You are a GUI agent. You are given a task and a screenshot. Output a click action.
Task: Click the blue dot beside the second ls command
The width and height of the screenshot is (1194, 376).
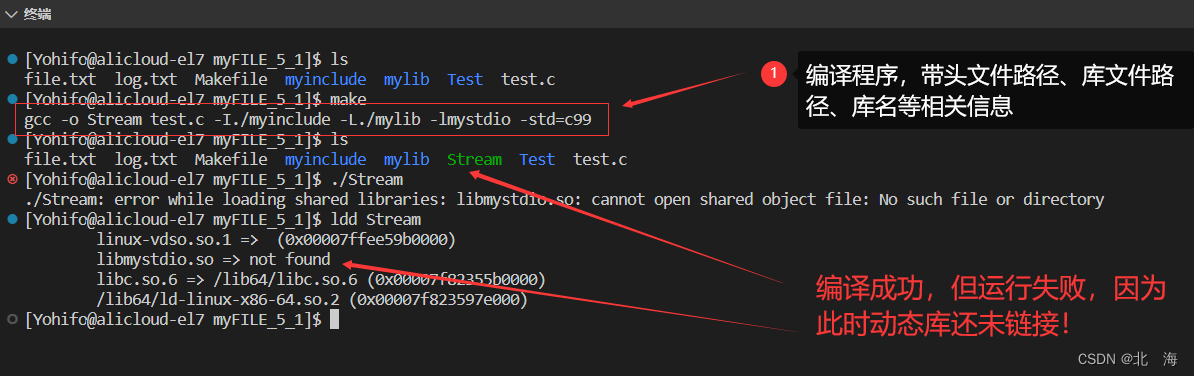point(11,139)
